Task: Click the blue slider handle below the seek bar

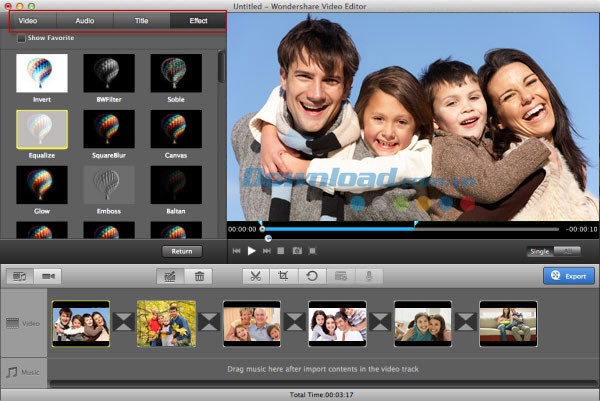Action: [x=268, y=238]
